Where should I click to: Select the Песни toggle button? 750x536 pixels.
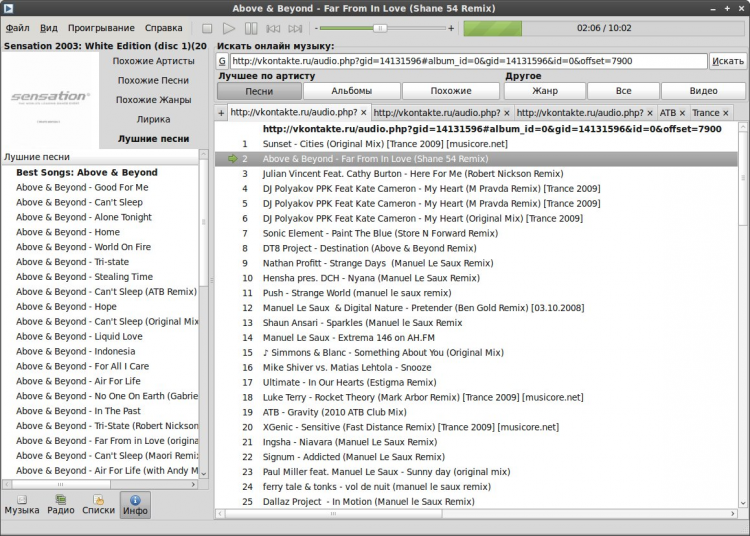tap(259, 91)
